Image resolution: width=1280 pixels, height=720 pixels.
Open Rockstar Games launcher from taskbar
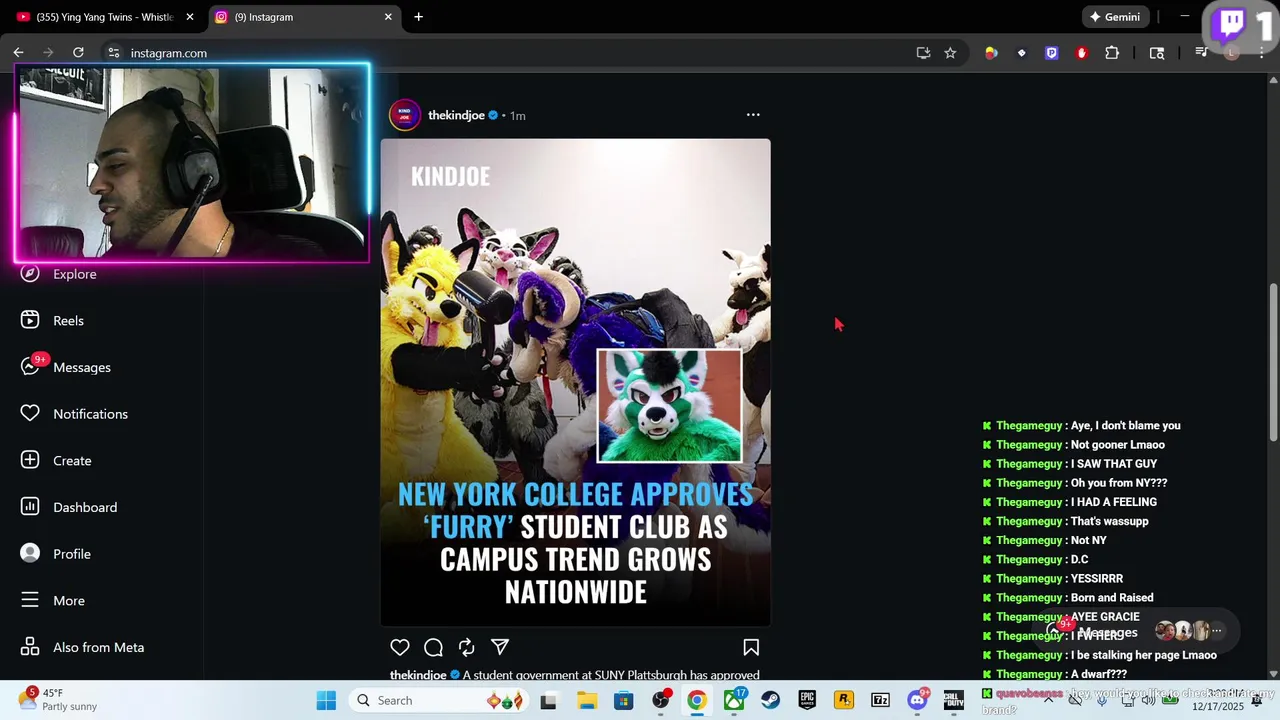pyautogui.click(x=844, y=700)
